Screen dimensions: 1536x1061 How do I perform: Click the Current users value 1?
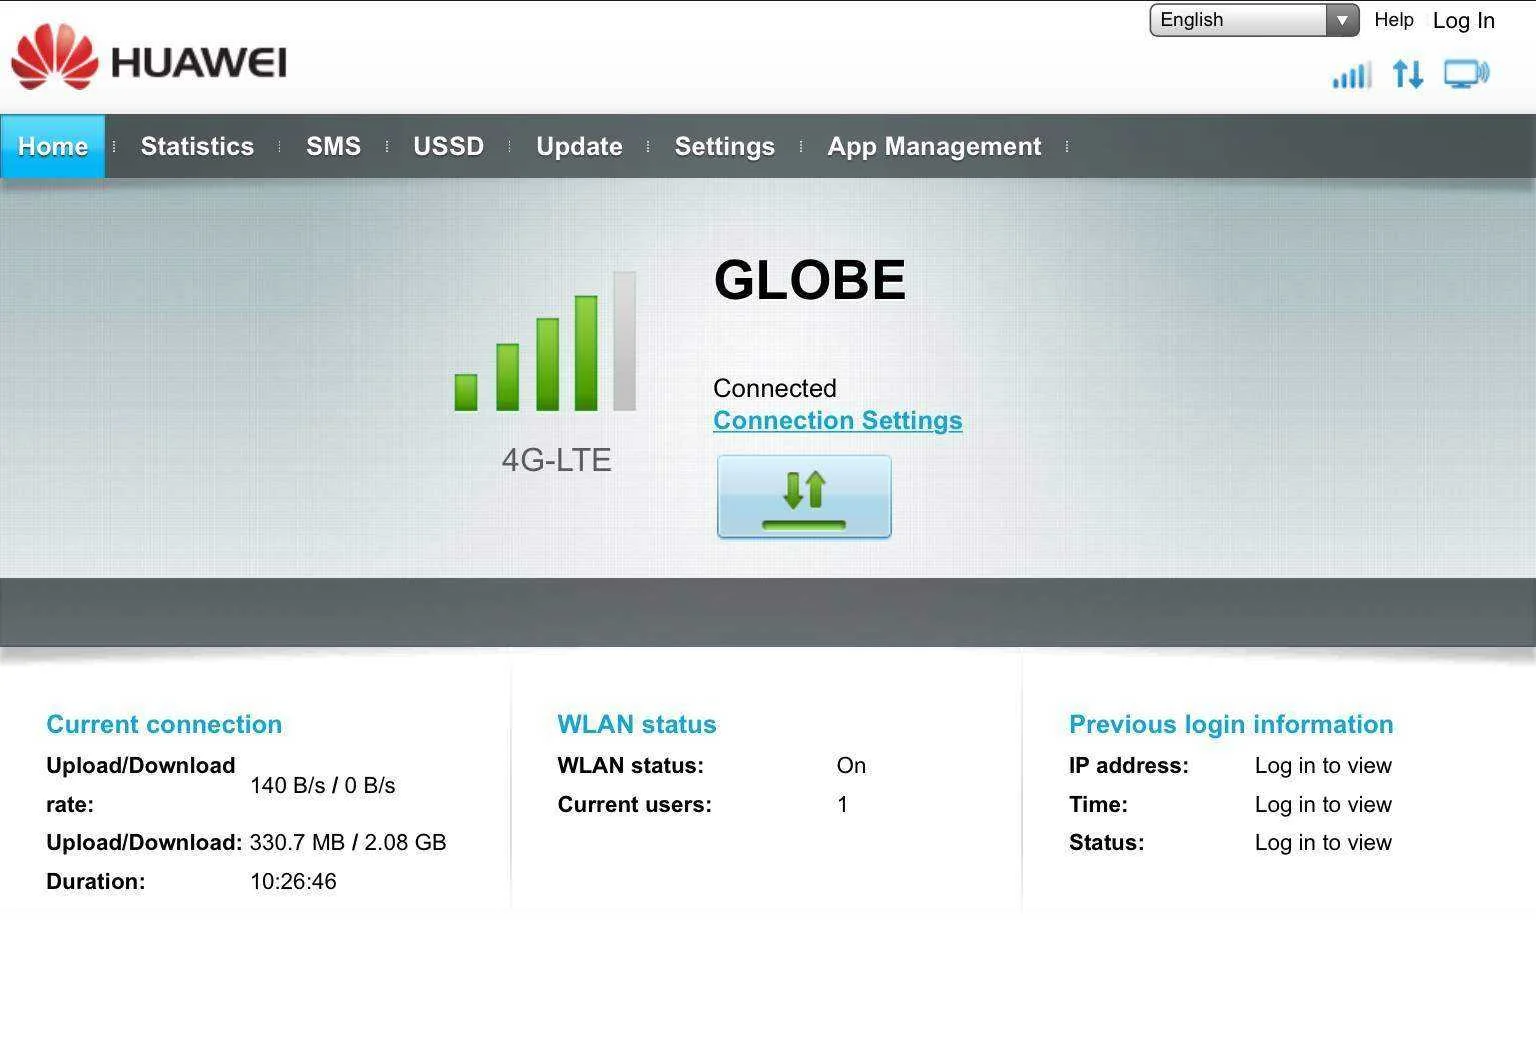click(x=842, y=804)
